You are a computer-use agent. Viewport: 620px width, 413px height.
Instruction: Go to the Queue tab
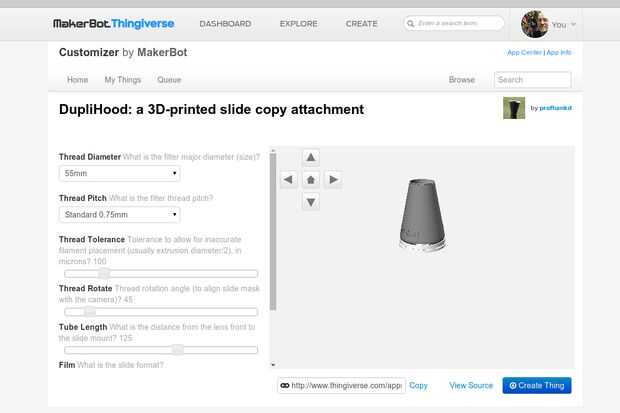tap(169, 80)
